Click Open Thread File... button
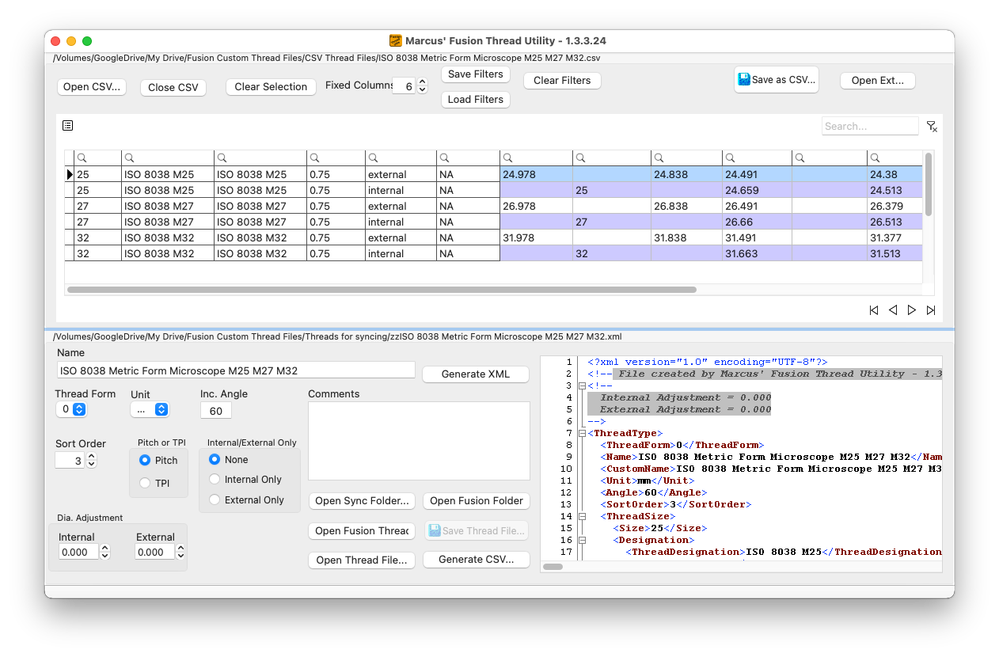 (x=362, y=560)
